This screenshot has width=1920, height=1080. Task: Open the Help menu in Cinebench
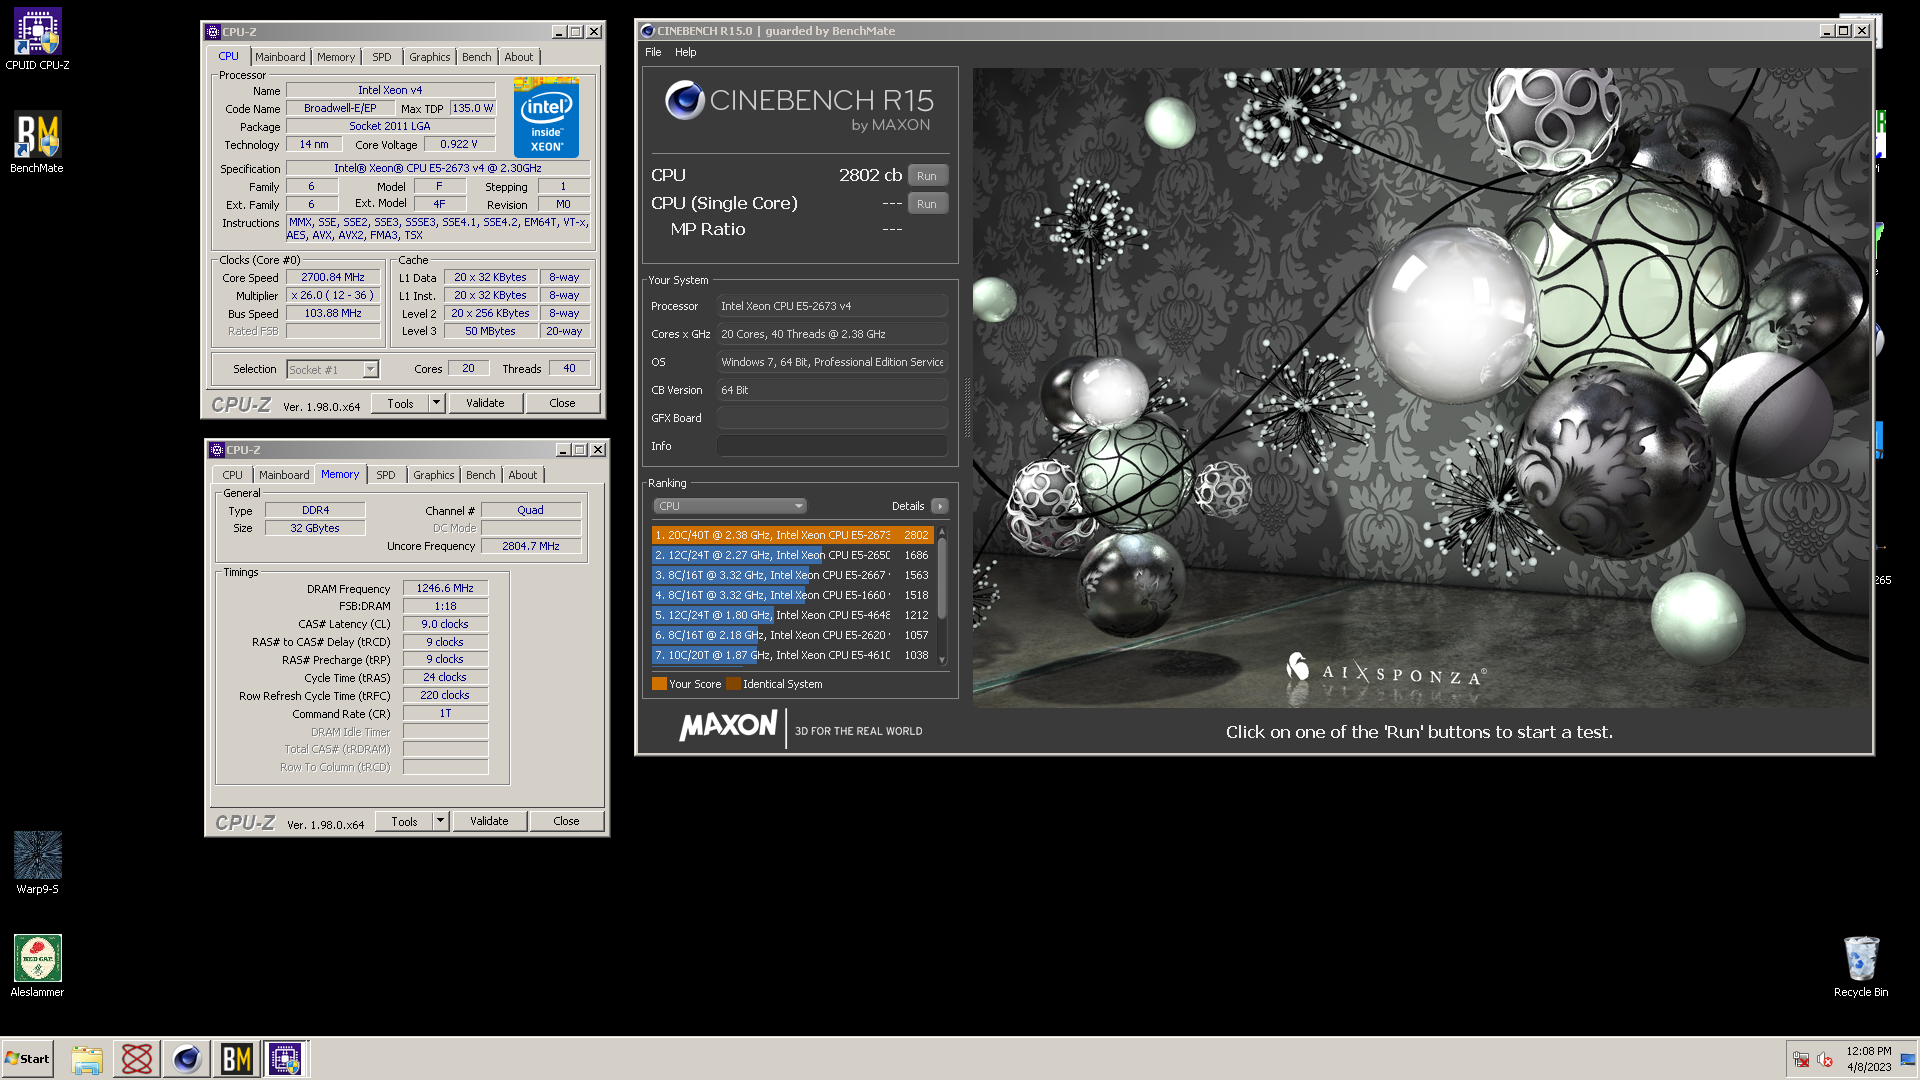(686, 52)
